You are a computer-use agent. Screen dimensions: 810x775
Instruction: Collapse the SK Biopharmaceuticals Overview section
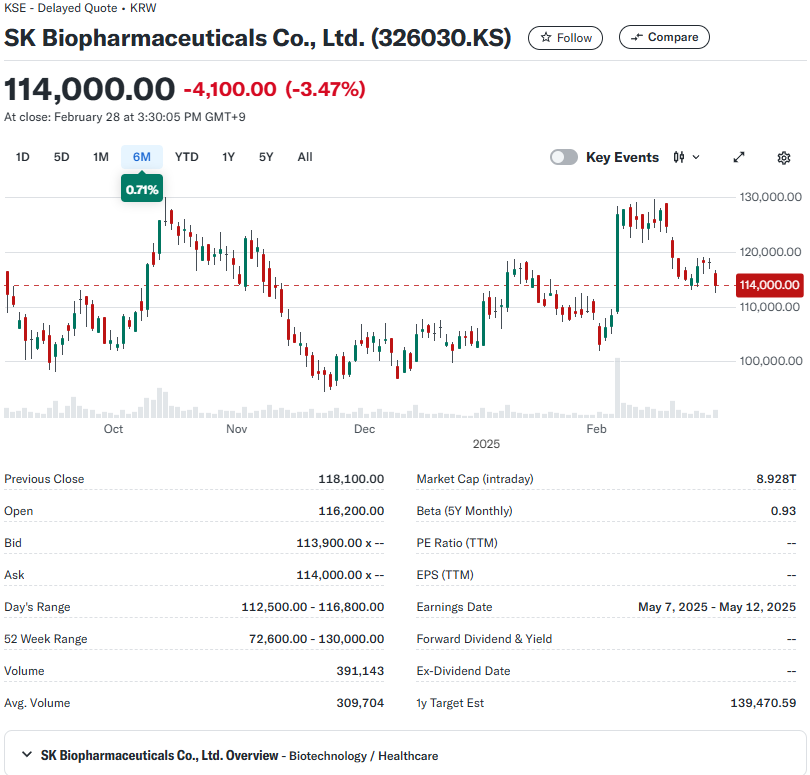pos(27,755)
